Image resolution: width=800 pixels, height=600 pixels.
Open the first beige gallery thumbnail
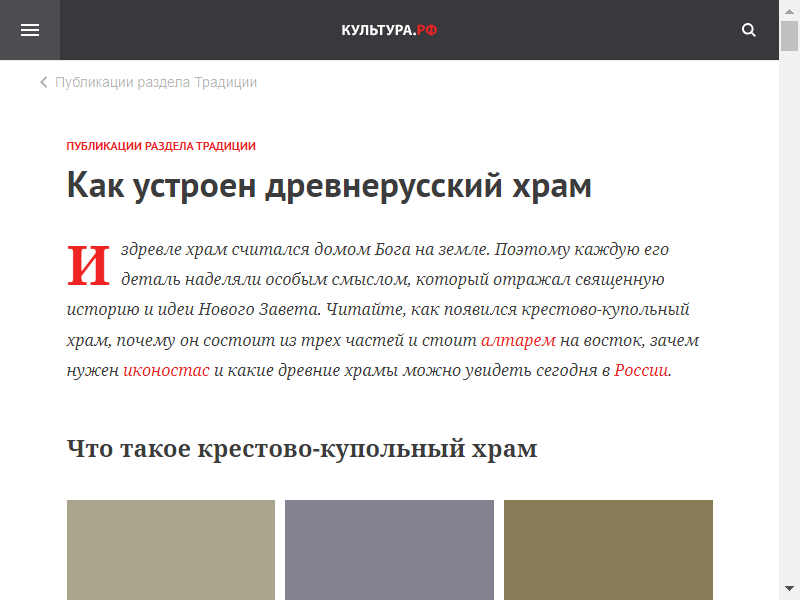[171, 550]
